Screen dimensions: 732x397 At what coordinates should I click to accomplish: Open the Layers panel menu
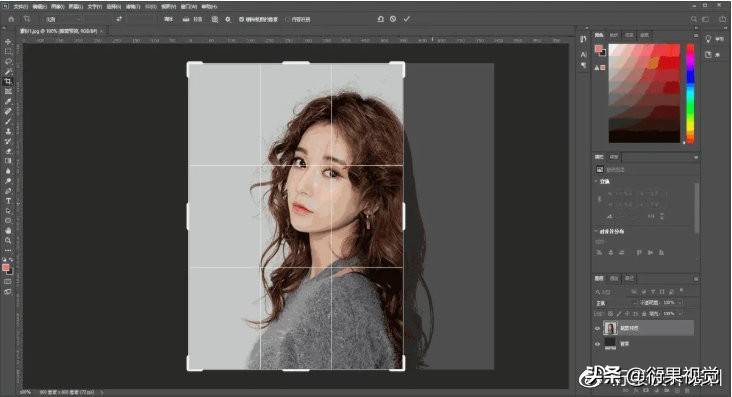pyautogui.click(x=696, y=278)
